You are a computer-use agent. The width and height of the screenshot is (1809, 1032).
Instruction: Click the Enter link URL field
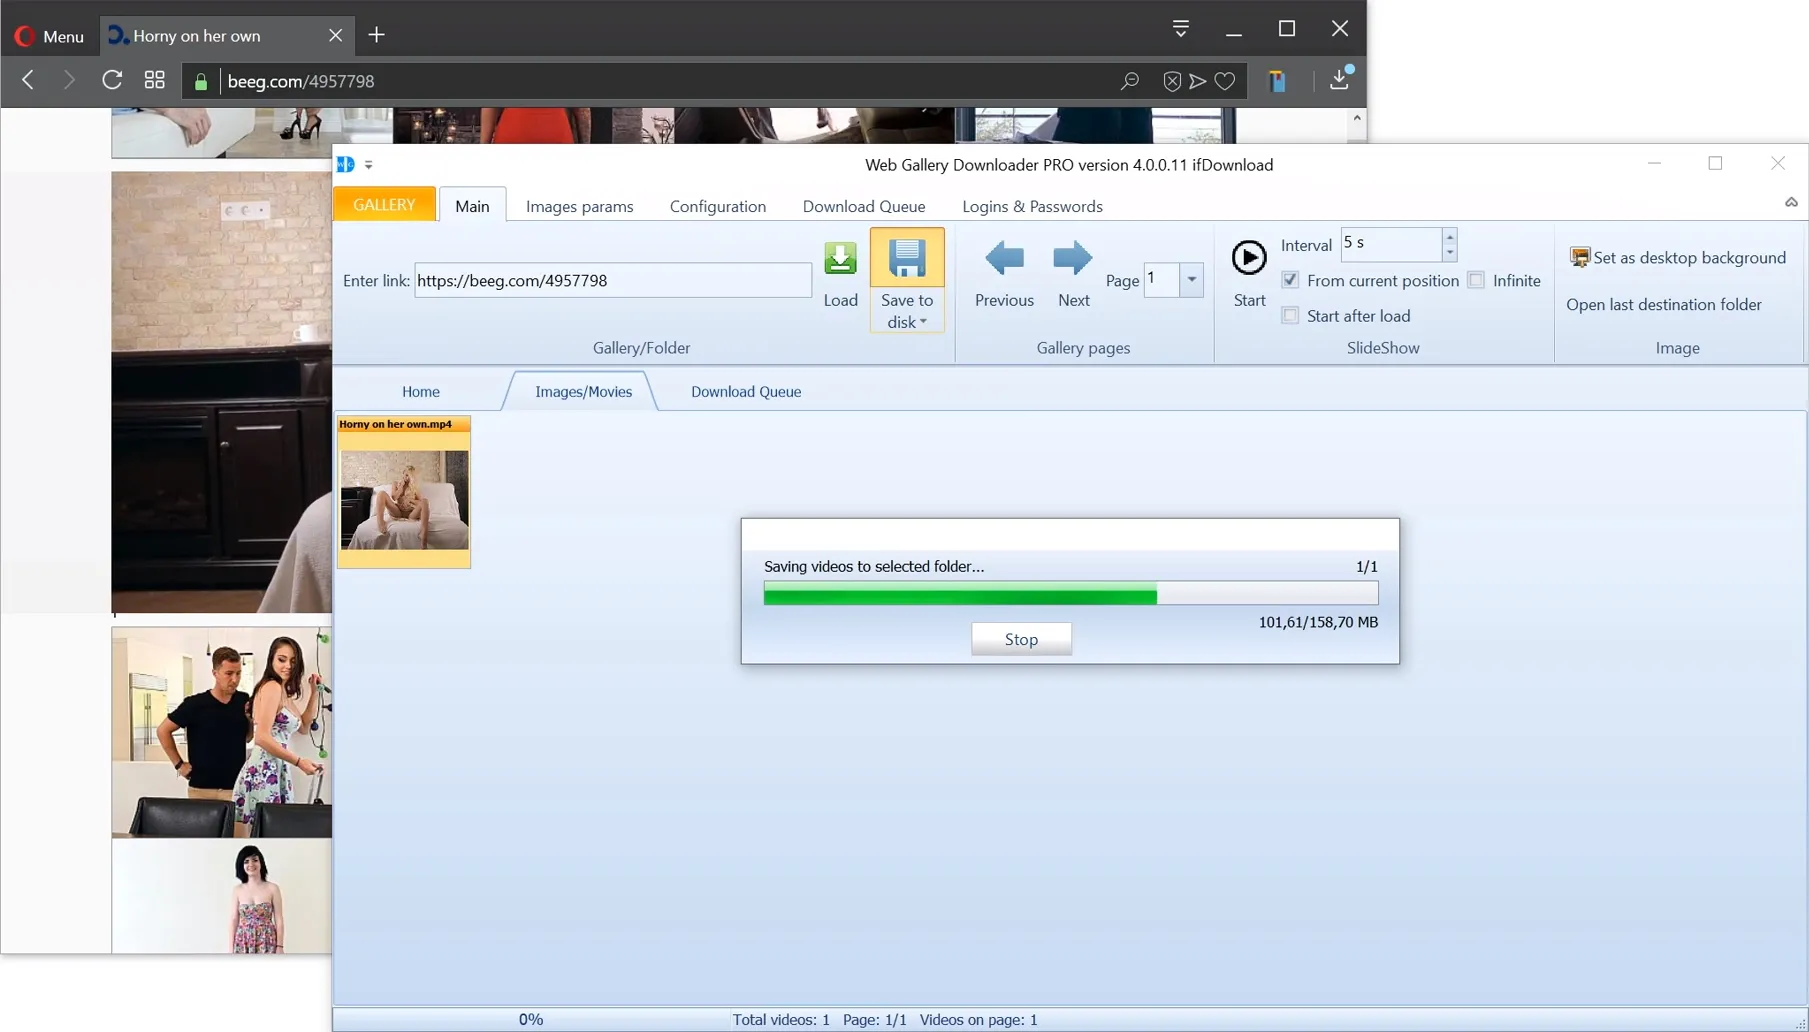click(x=612, y=280)
